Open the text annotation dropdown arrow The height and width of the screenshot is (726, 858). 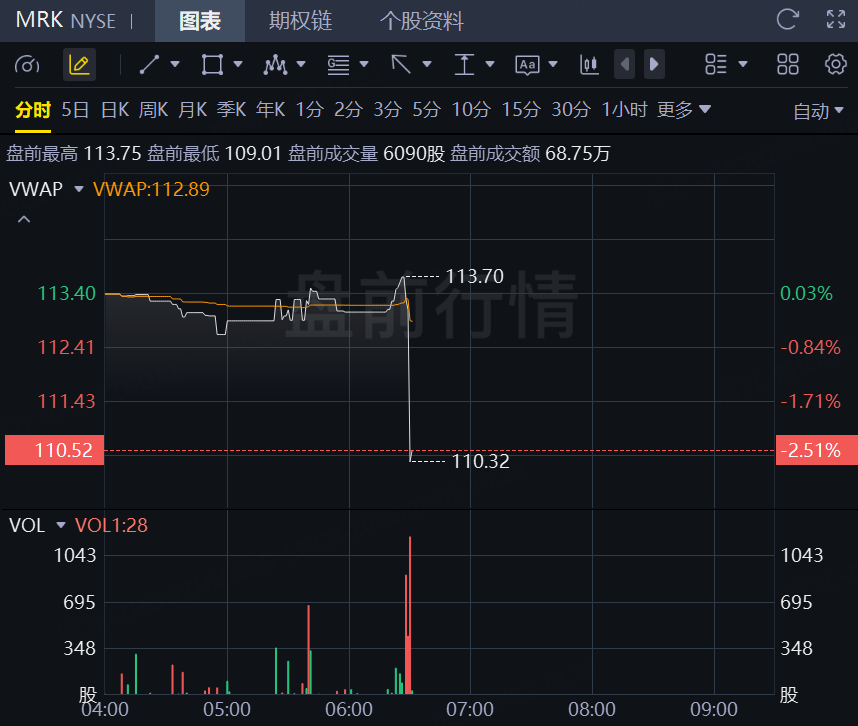tap(553, 64)
